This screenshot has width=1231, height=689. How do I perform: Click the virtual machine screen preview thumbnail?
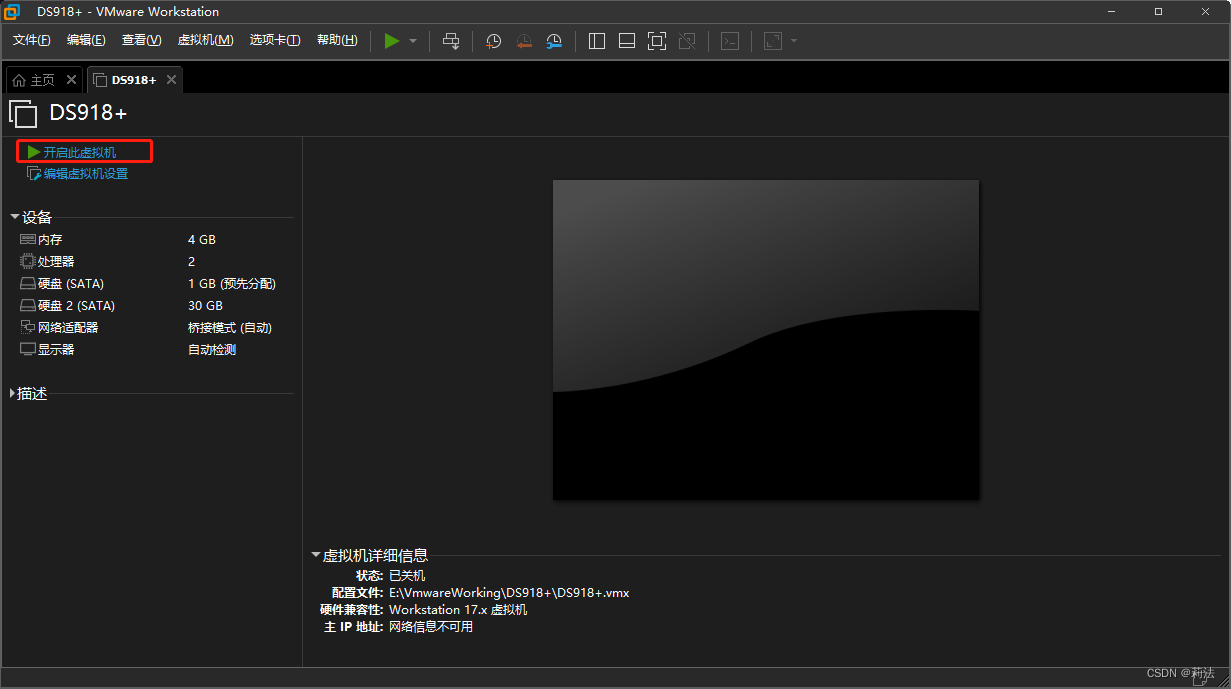pos(766,340)
